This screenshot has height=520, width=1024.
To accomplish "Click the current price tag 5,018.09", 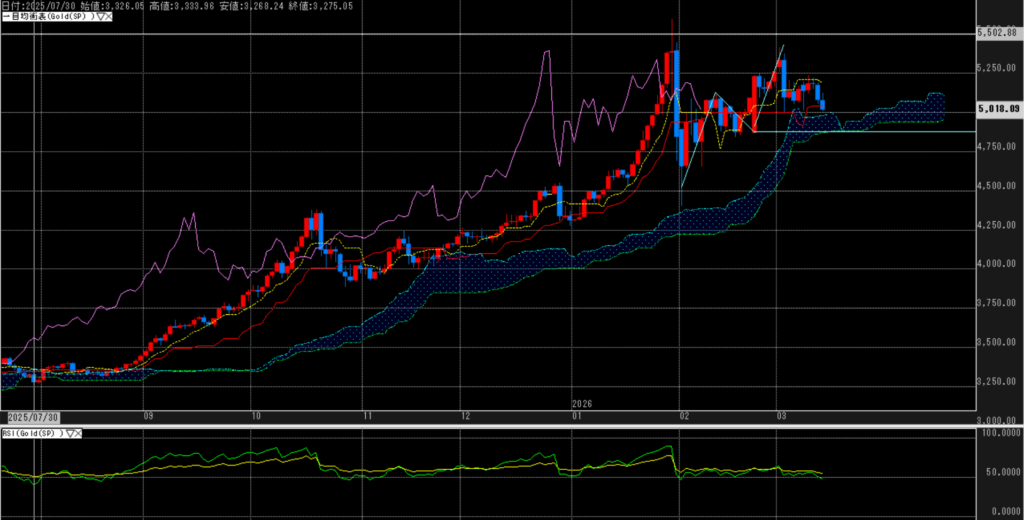I will (x=998, y=107).
